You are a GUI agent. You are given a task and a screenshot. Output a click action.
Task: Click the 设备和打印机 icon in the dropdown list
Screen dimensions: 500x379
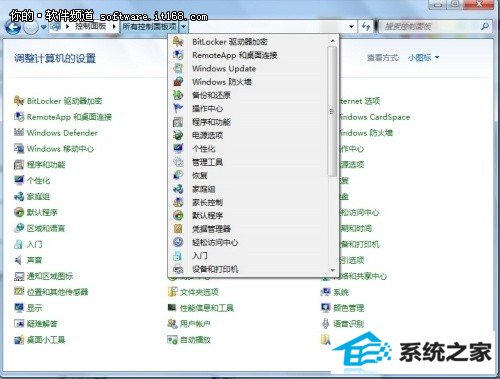click(178, 269)
